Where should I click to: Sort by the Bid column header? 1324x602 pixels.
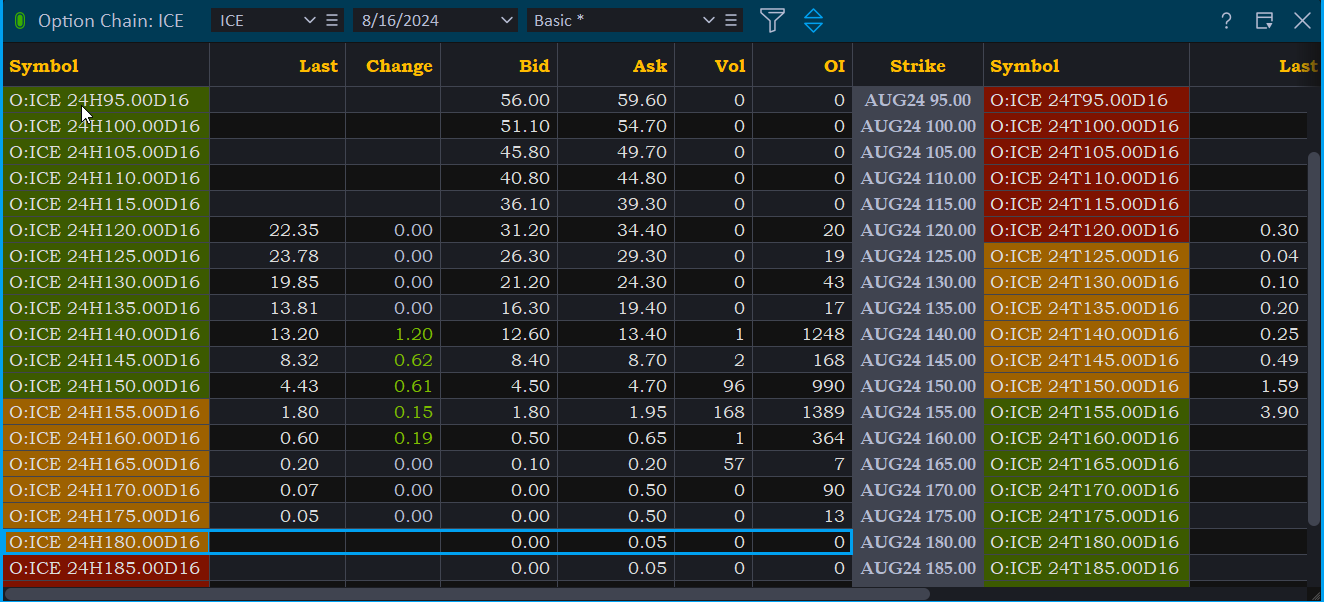534,66
